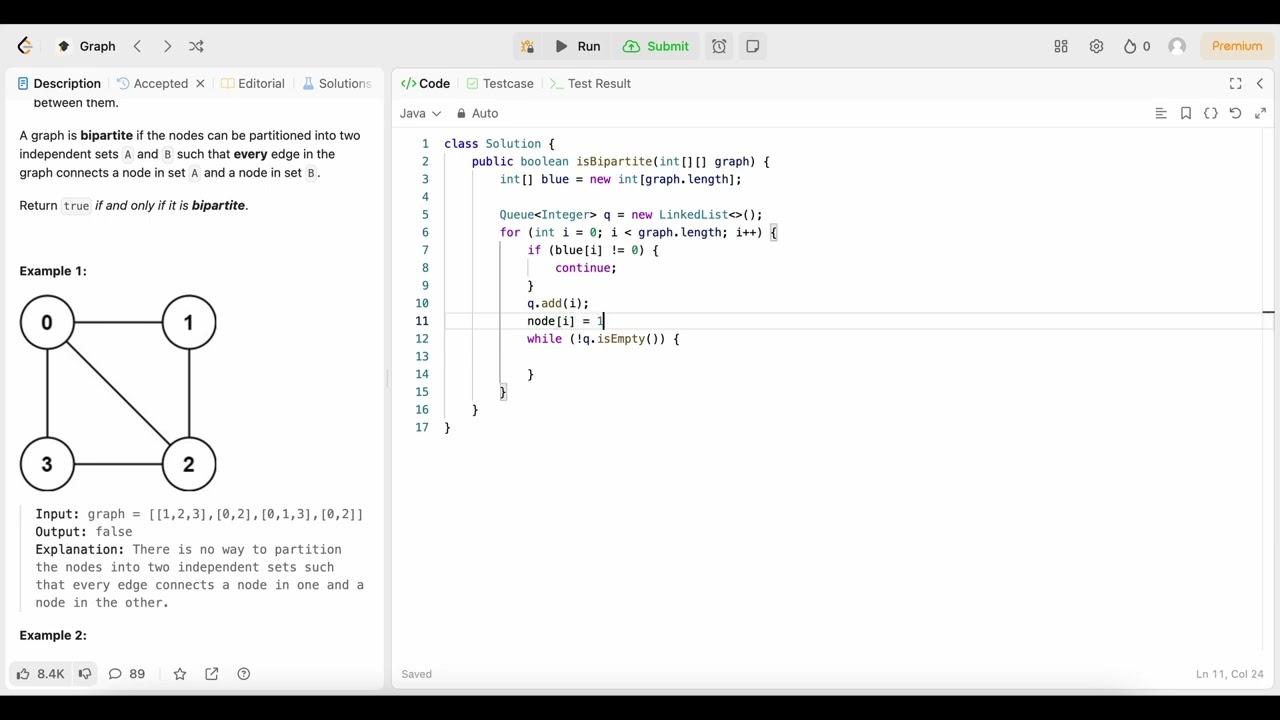
Task: Click 'Output: false' text
Action: [x=84, y=532]
